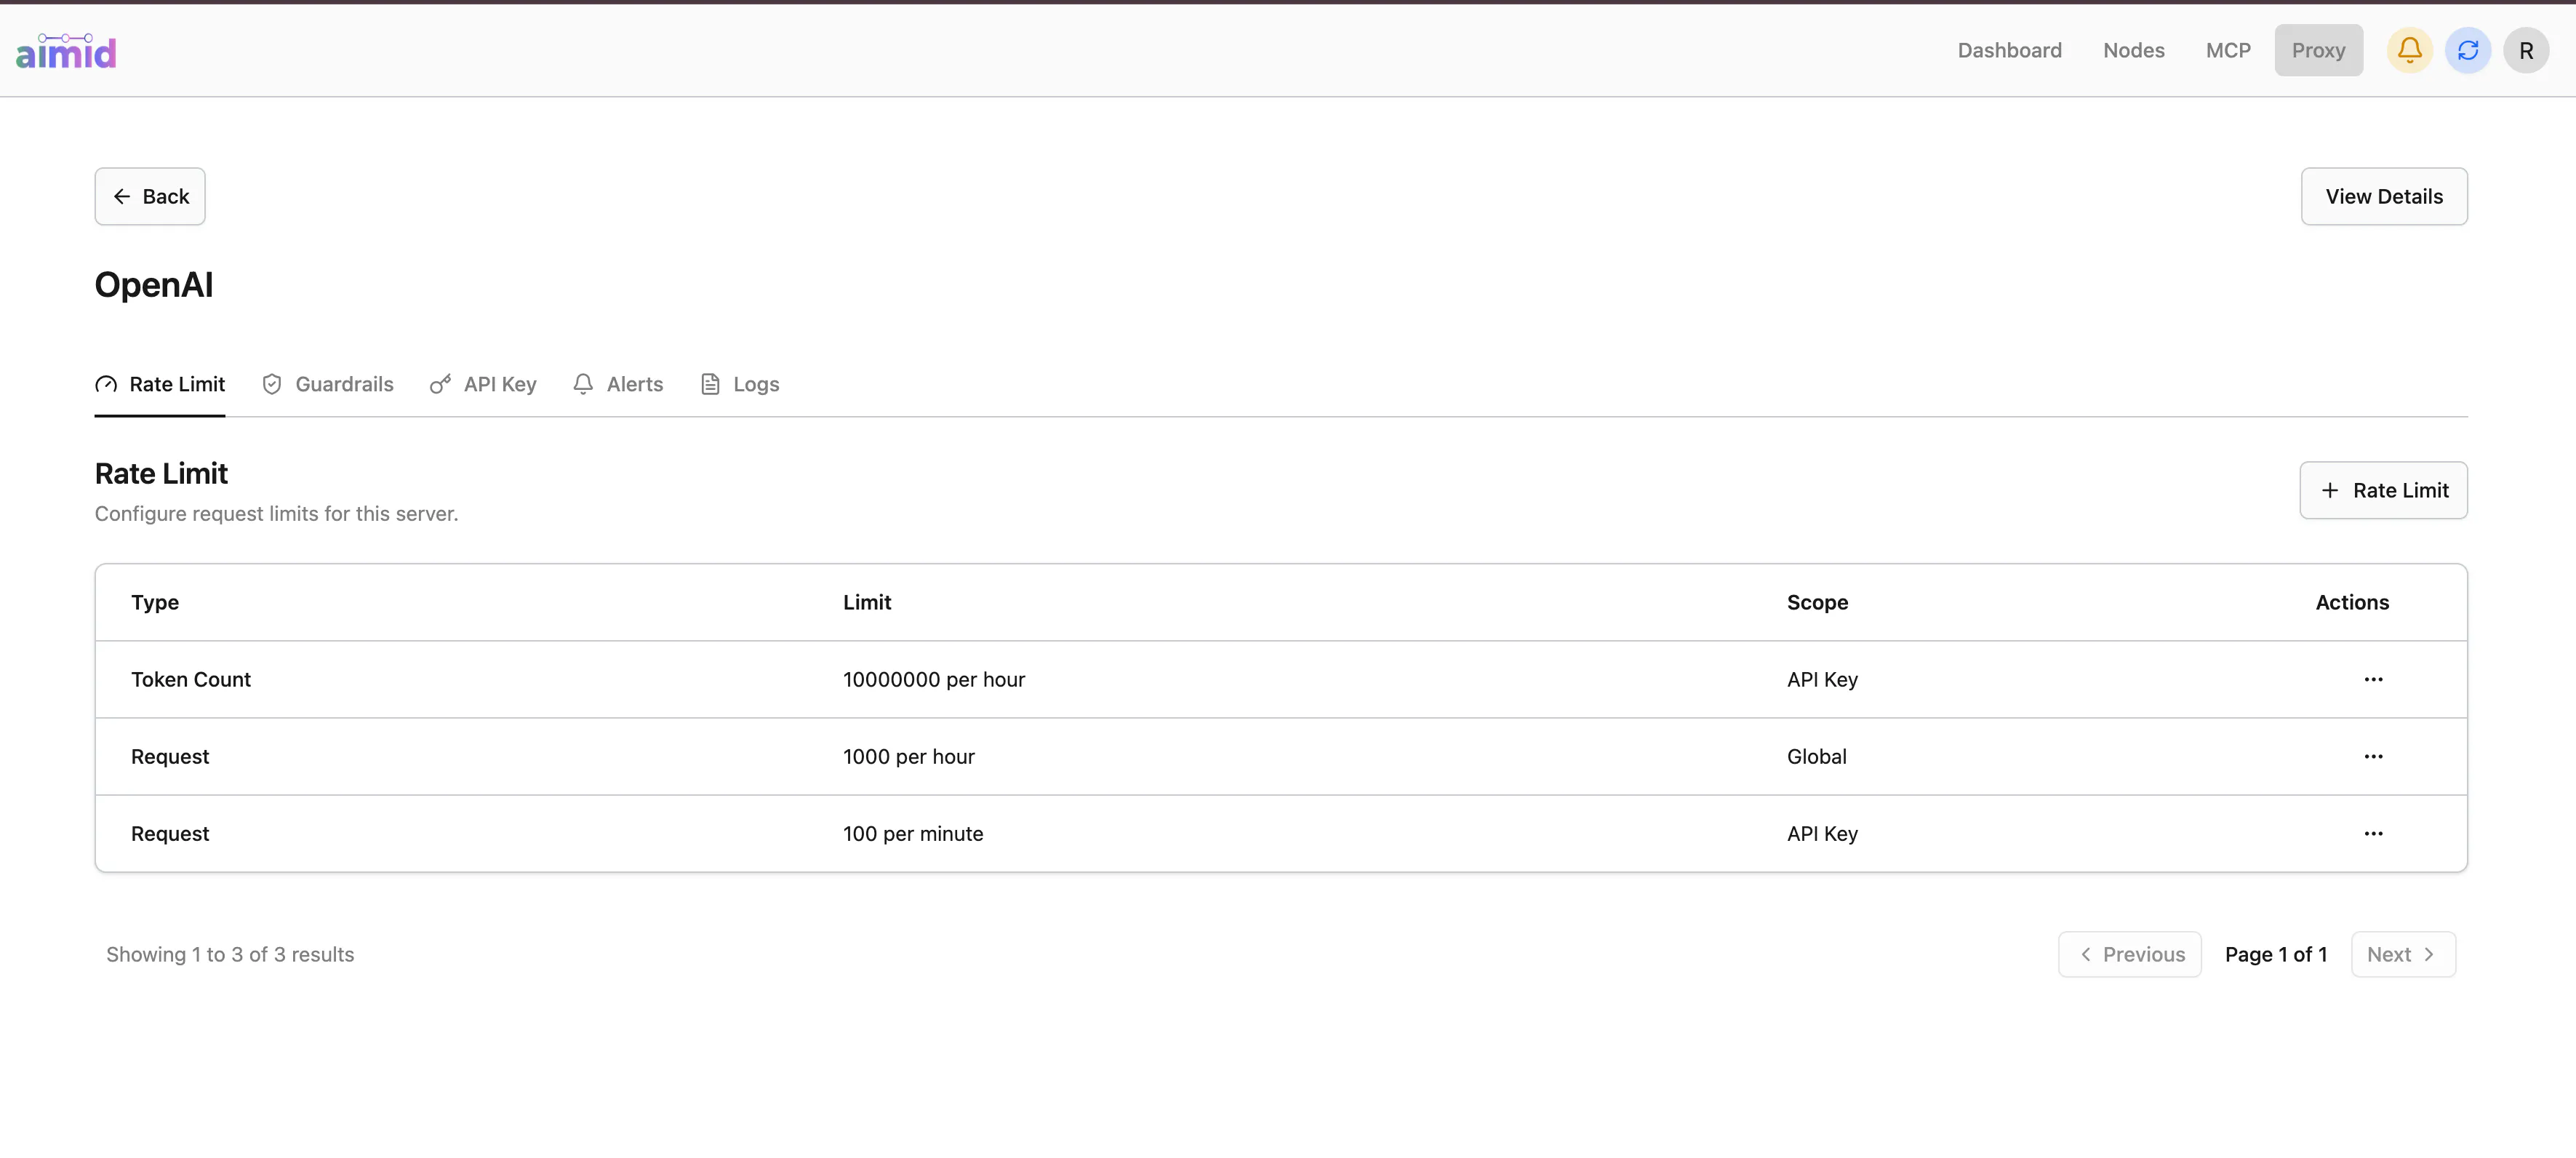Screen dimensions: 2576x1158
Task: Click the Previous page button
Action: [2130, 954]
